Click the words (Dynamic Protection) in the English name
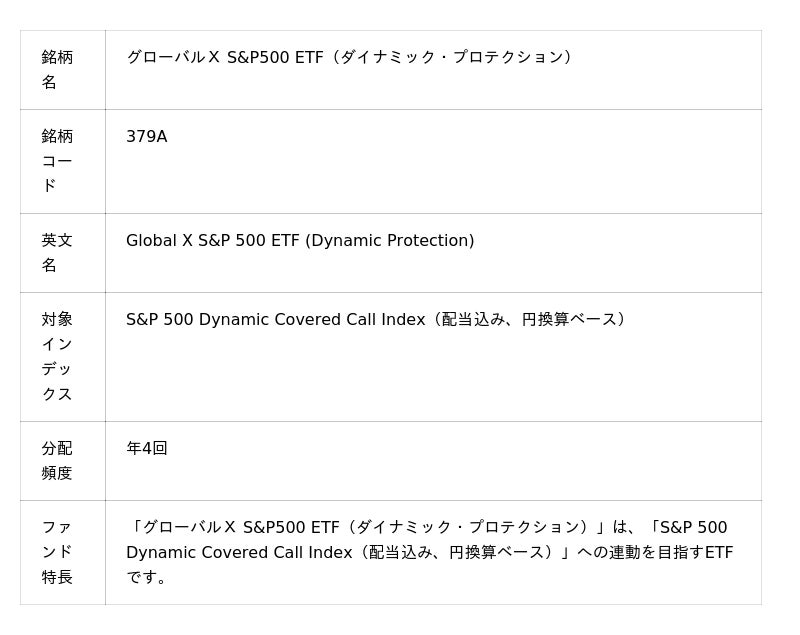The image size is (800, 635). click(x=390, y=241)
